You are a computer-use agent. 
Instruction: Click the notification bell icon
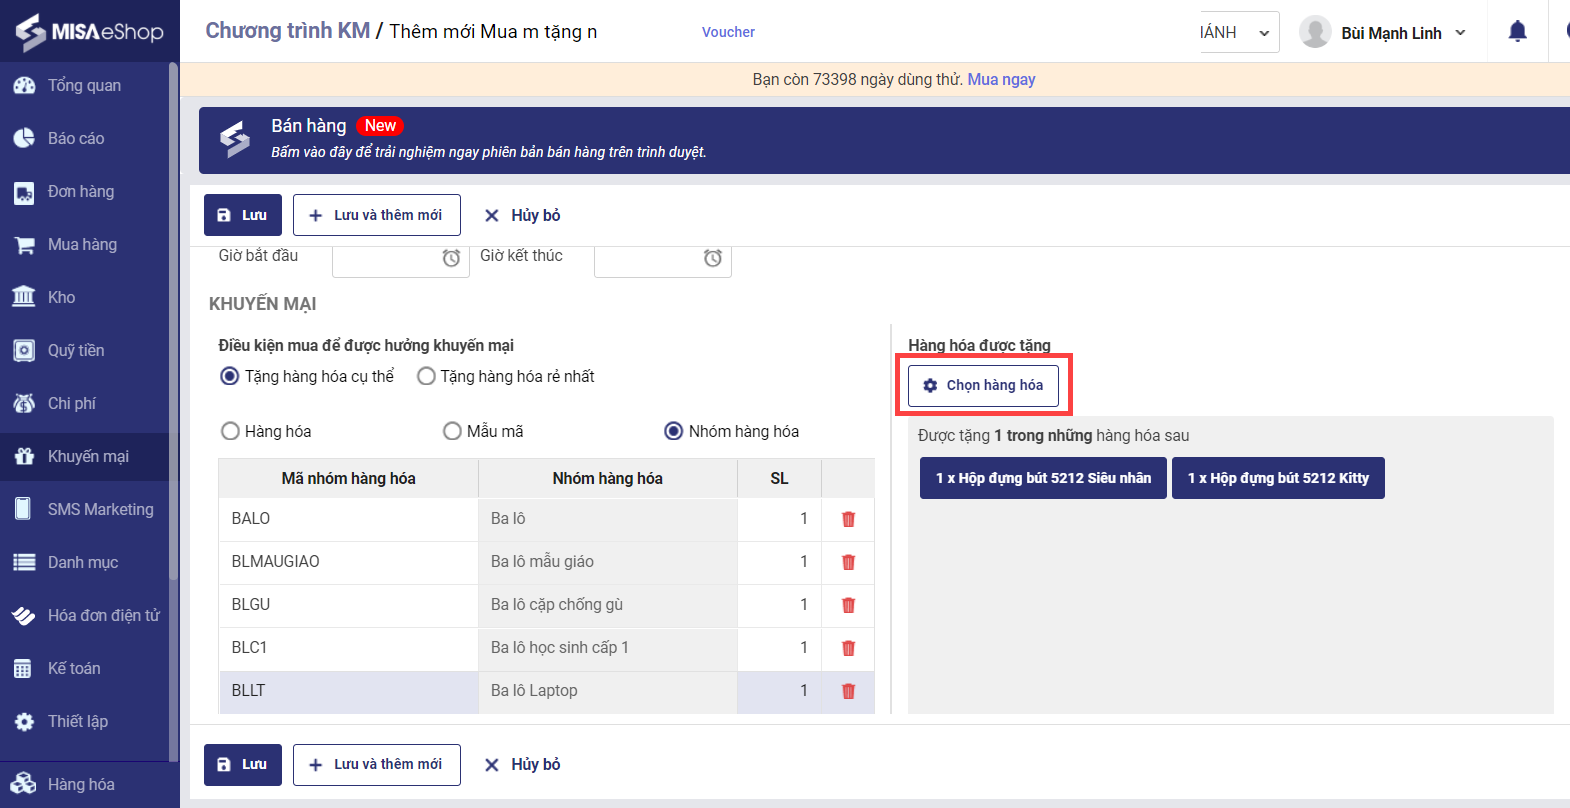click(x=1517, y=32)
